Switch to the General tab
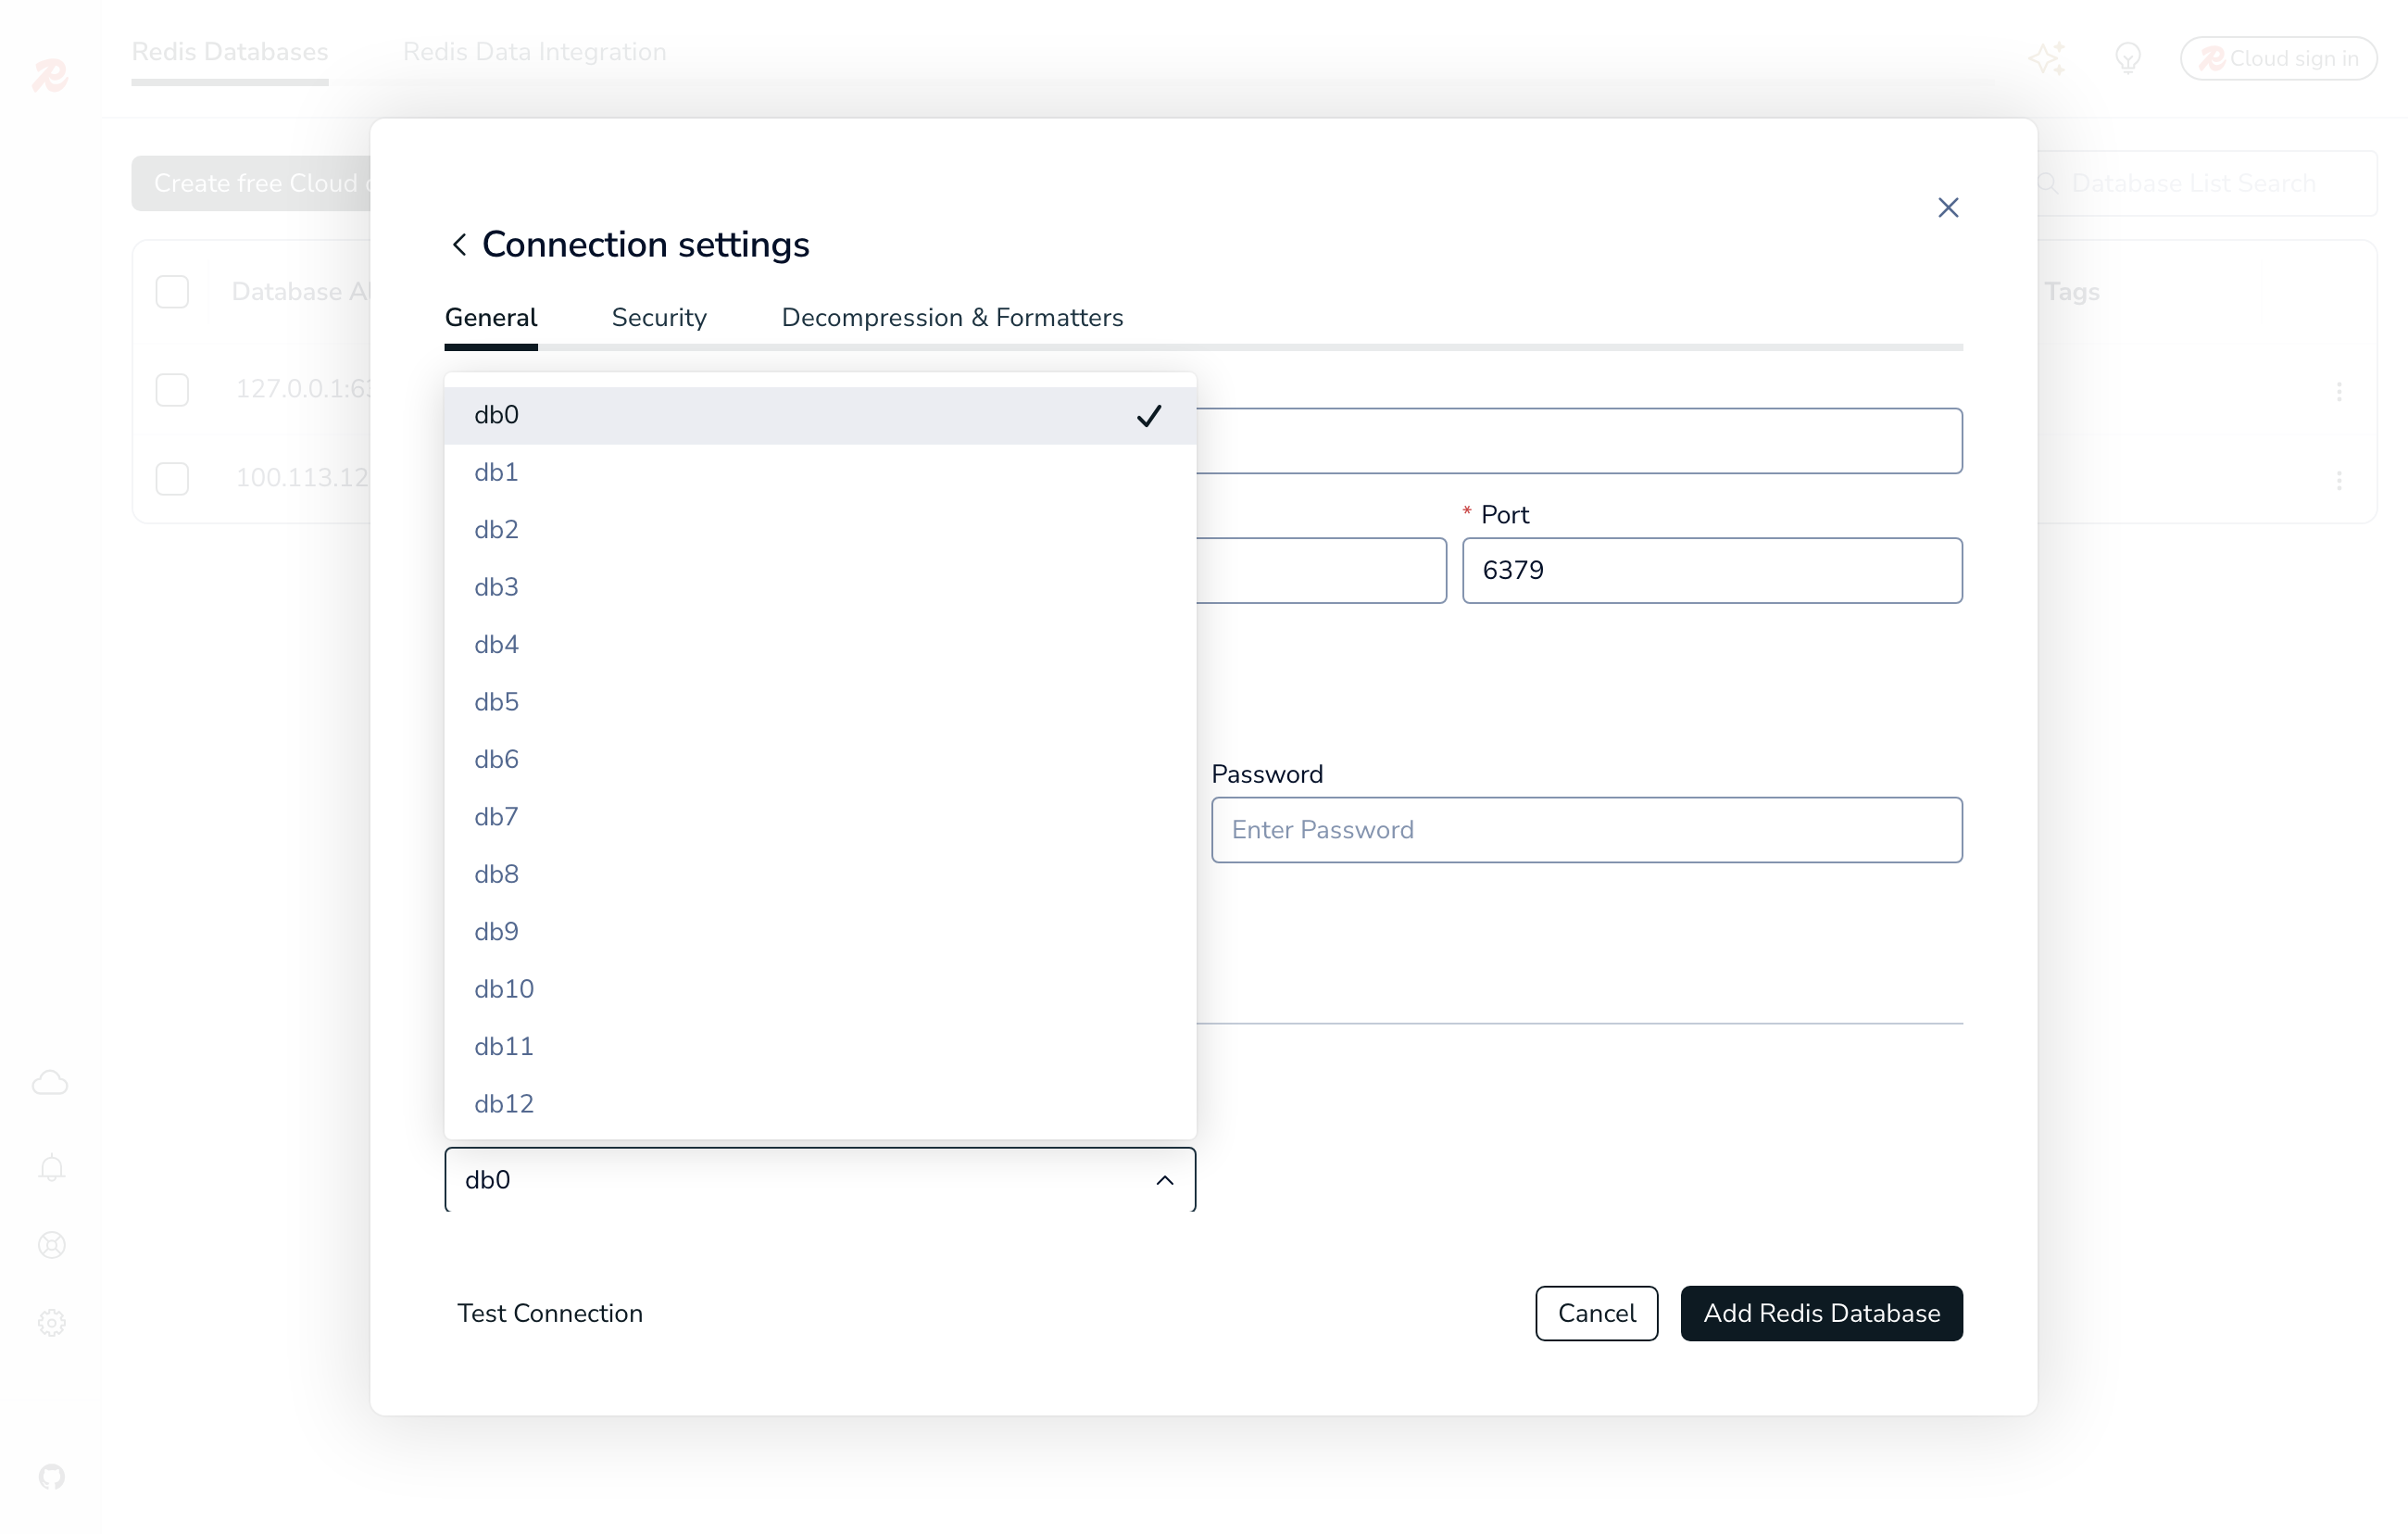The height and width of the screenshot is (1534, 2408). coord(491,318)
